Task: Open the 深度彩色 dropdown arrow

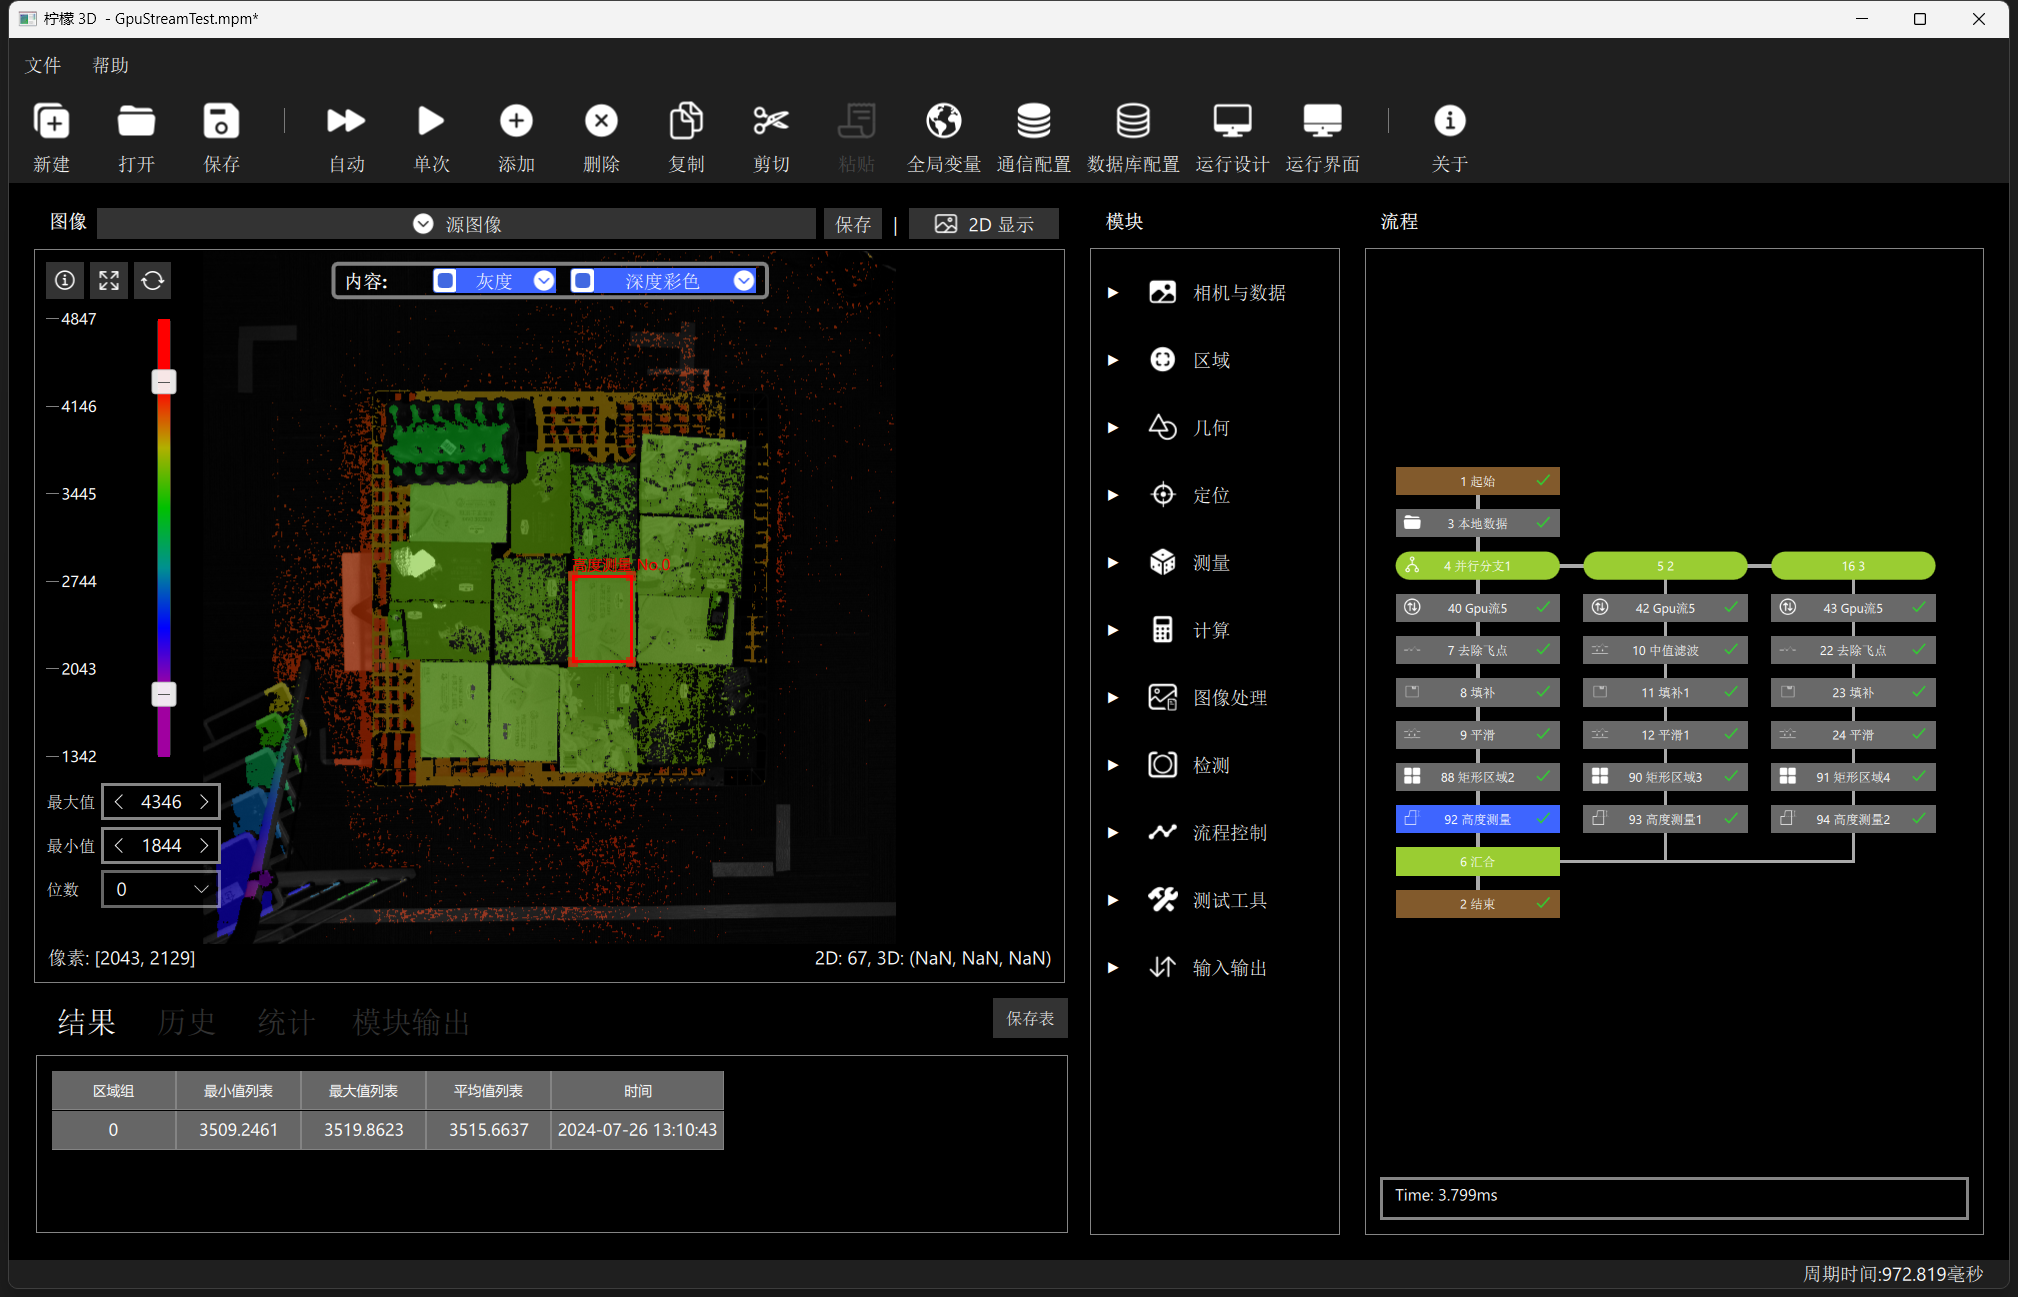Action: [743, 281]
